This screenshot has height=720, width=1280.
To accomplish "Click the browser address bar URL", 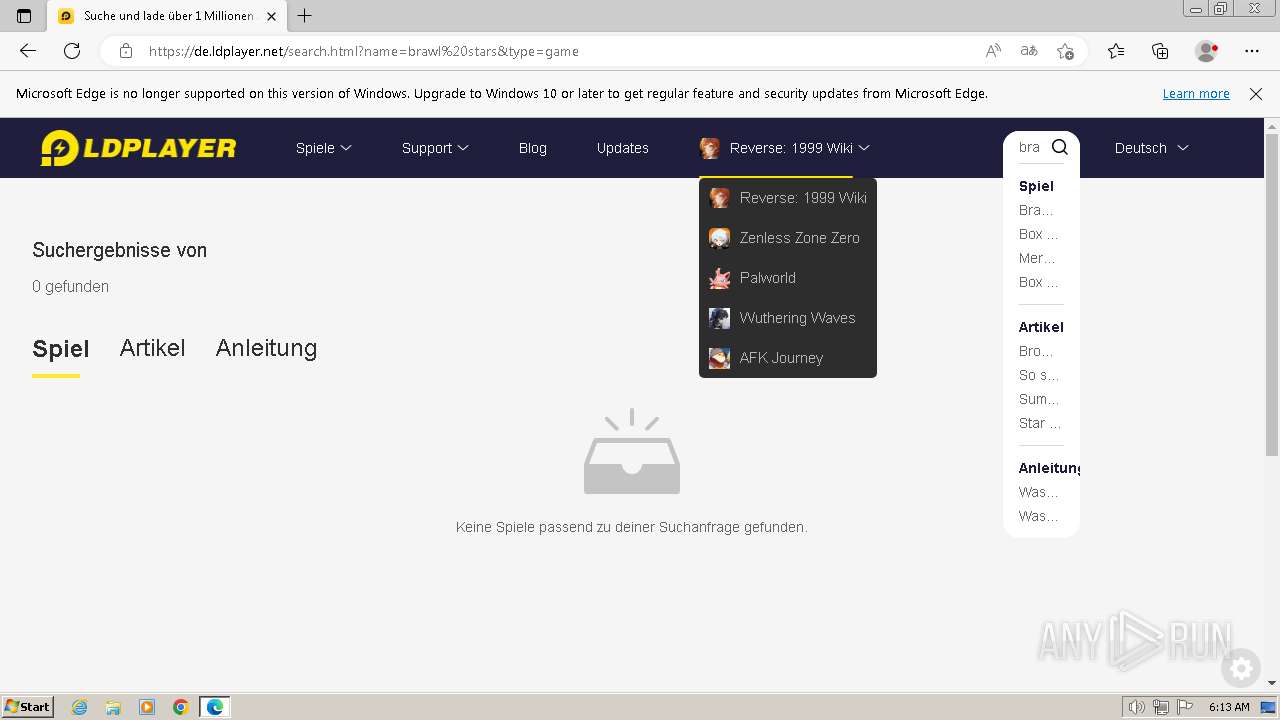I will click(364, 51).
